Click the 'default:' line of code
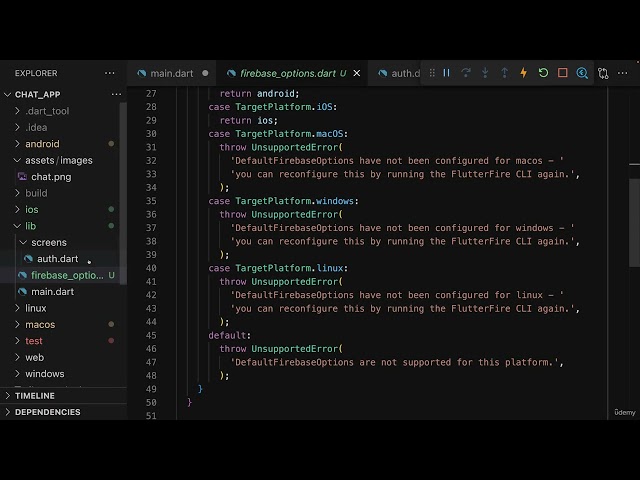This screenshot has width=640, height=480. click(229, 335)
